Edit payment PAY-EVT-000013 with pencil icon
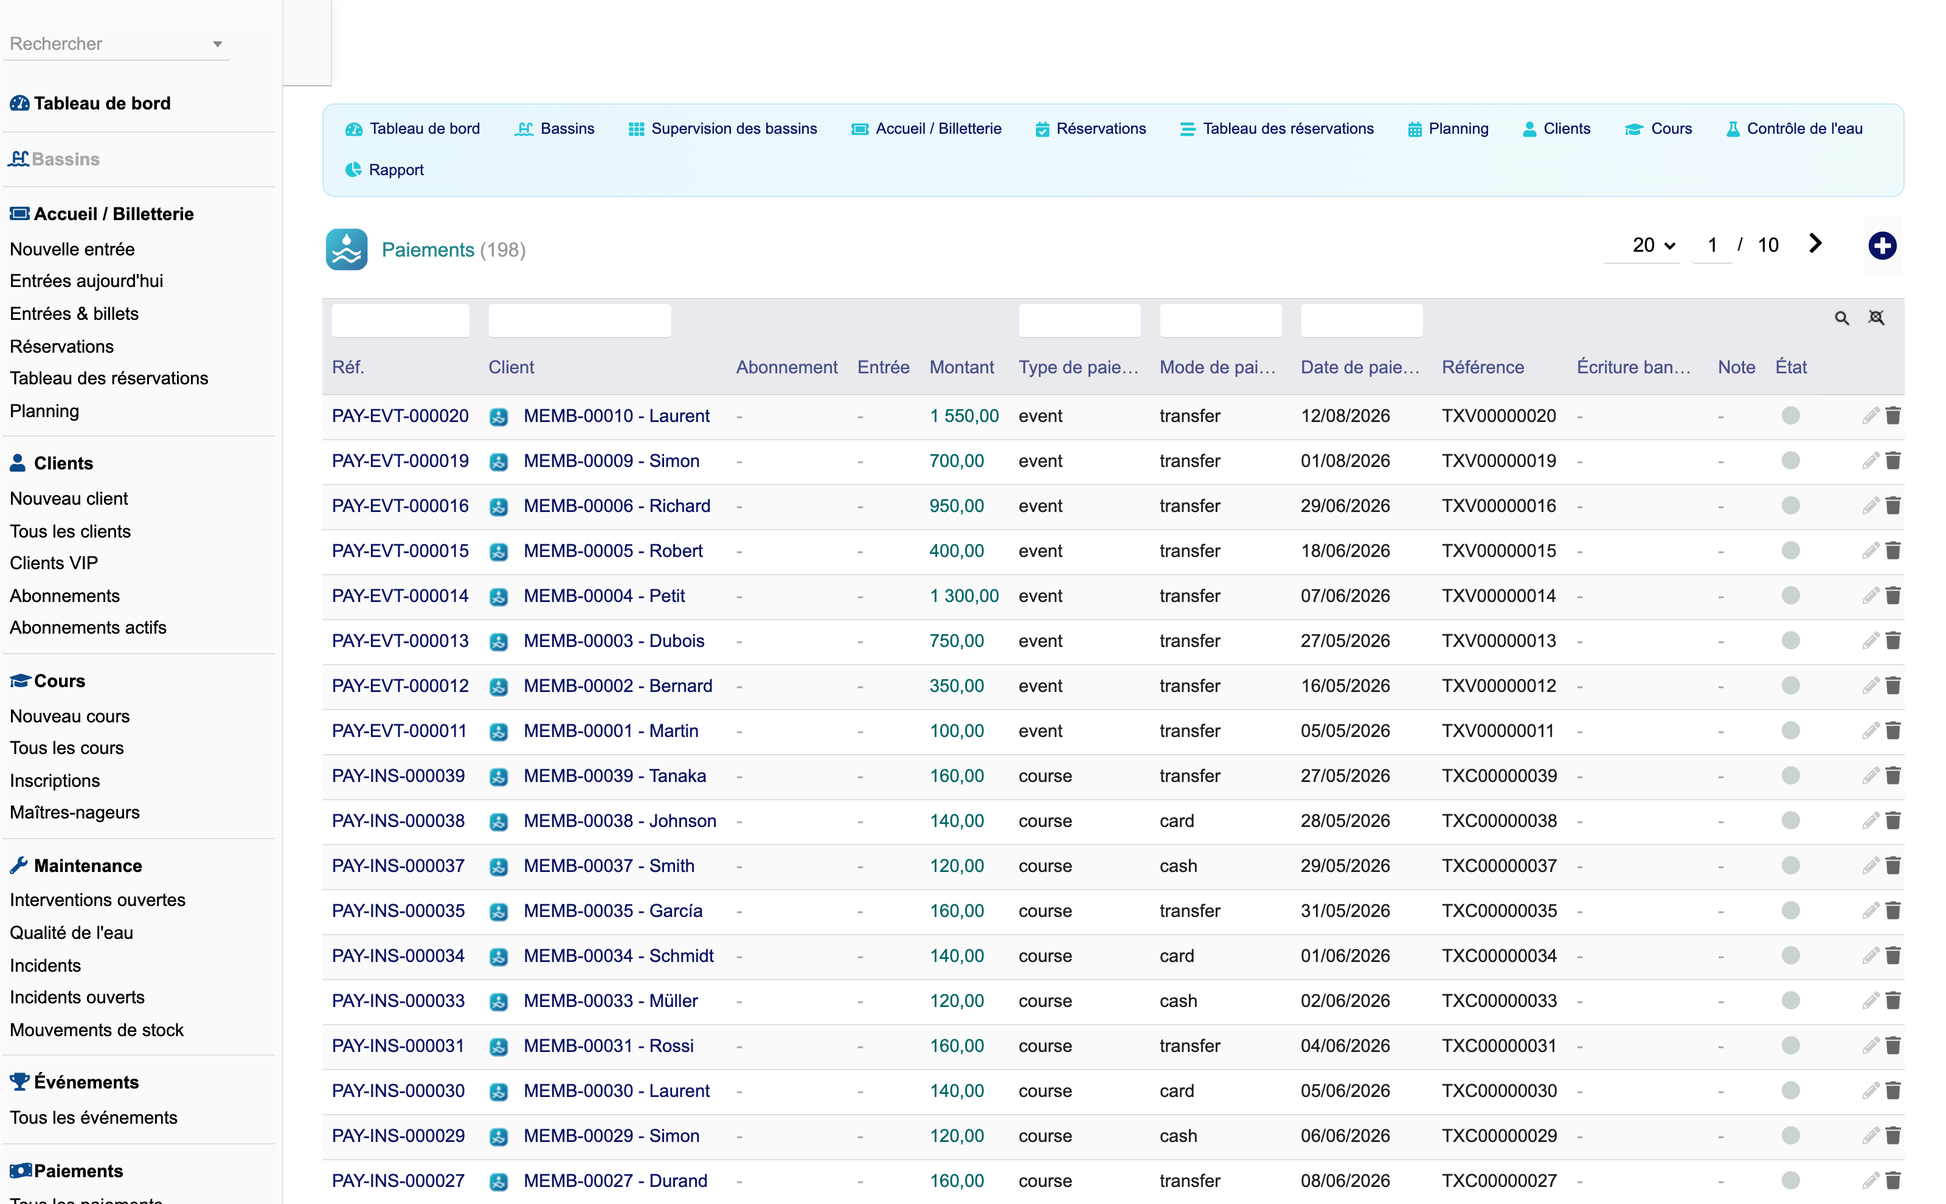Screen dimensions: 1946x1204 1870,641
